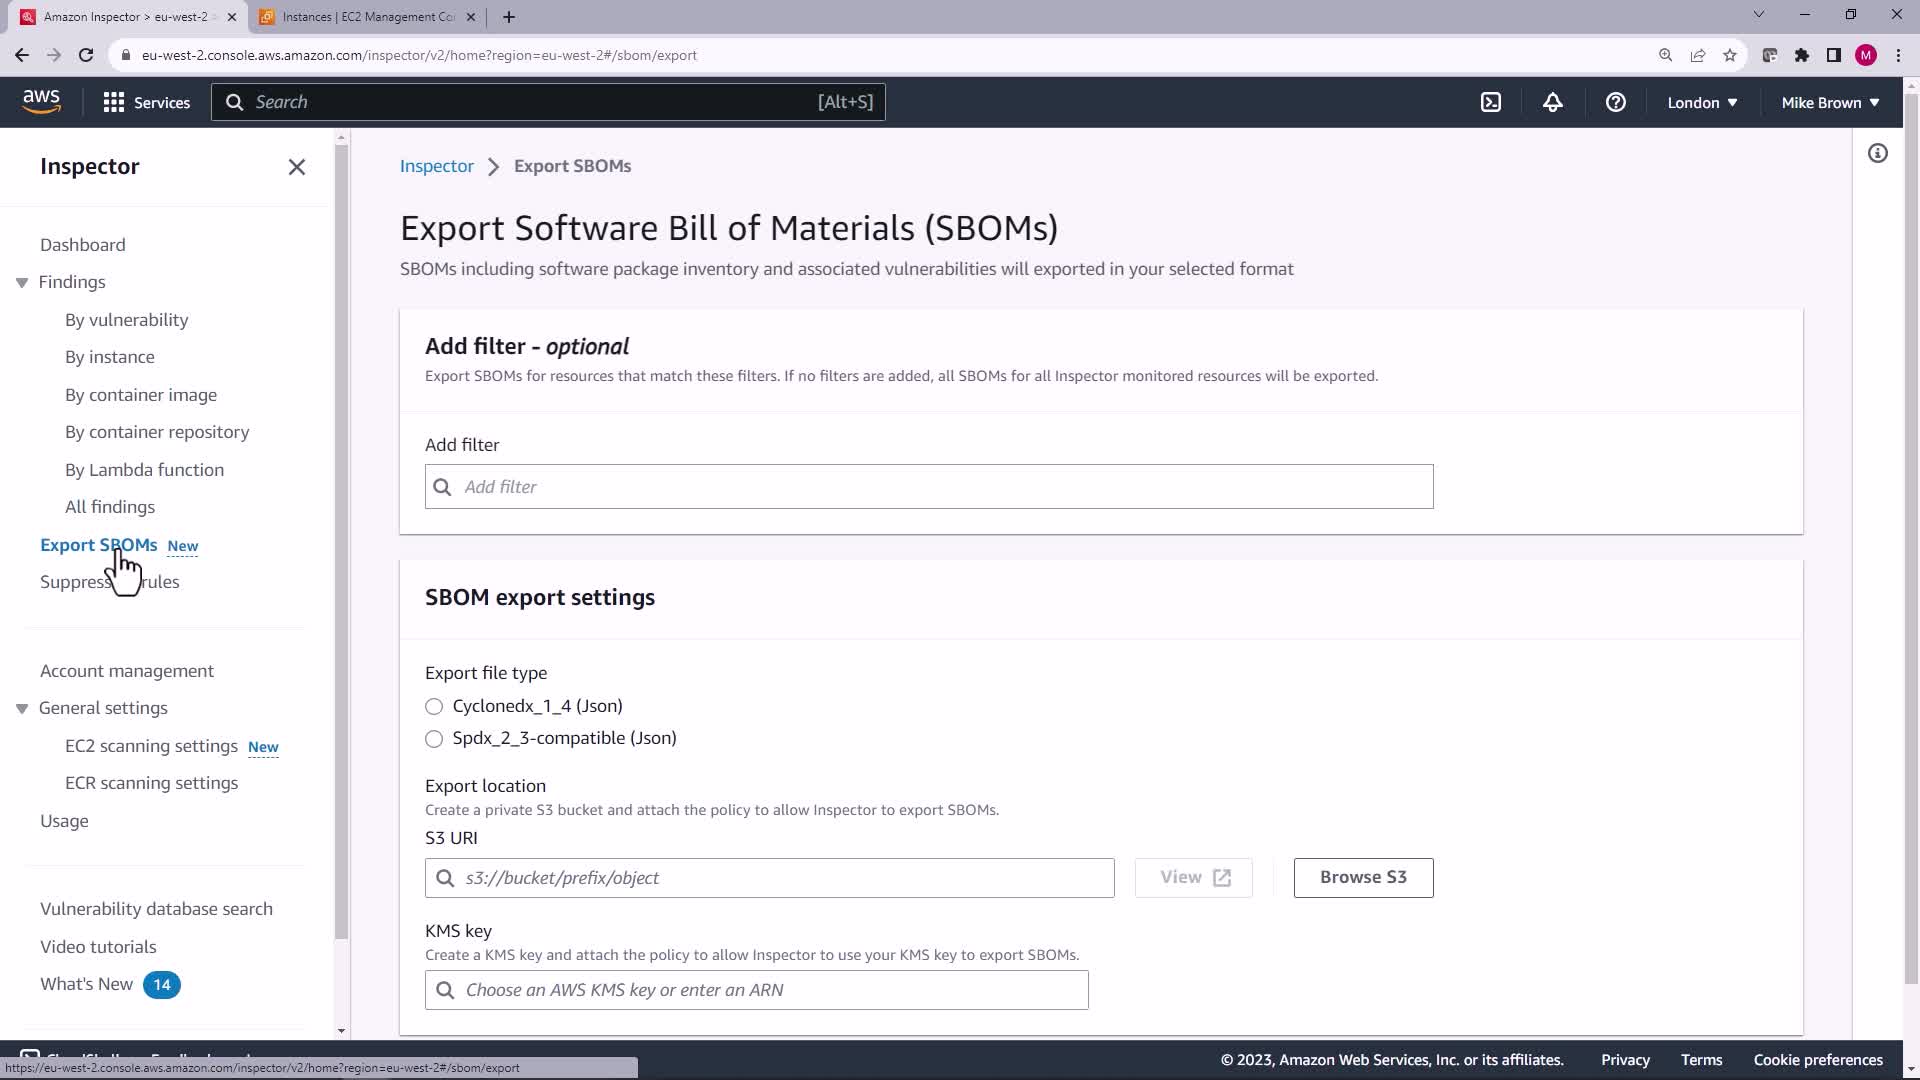Click the AWS logo home icon

41,101
